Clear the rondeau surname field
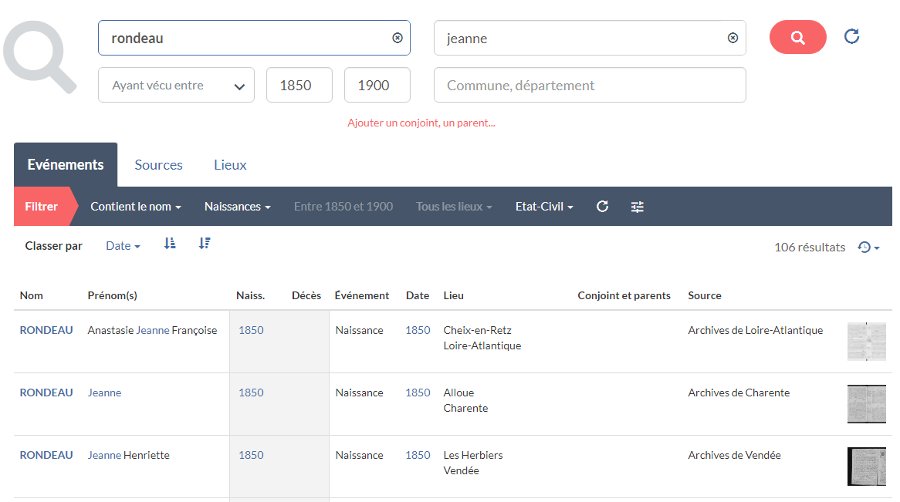Screen dimensions: 900x502 tap(397, 38)
